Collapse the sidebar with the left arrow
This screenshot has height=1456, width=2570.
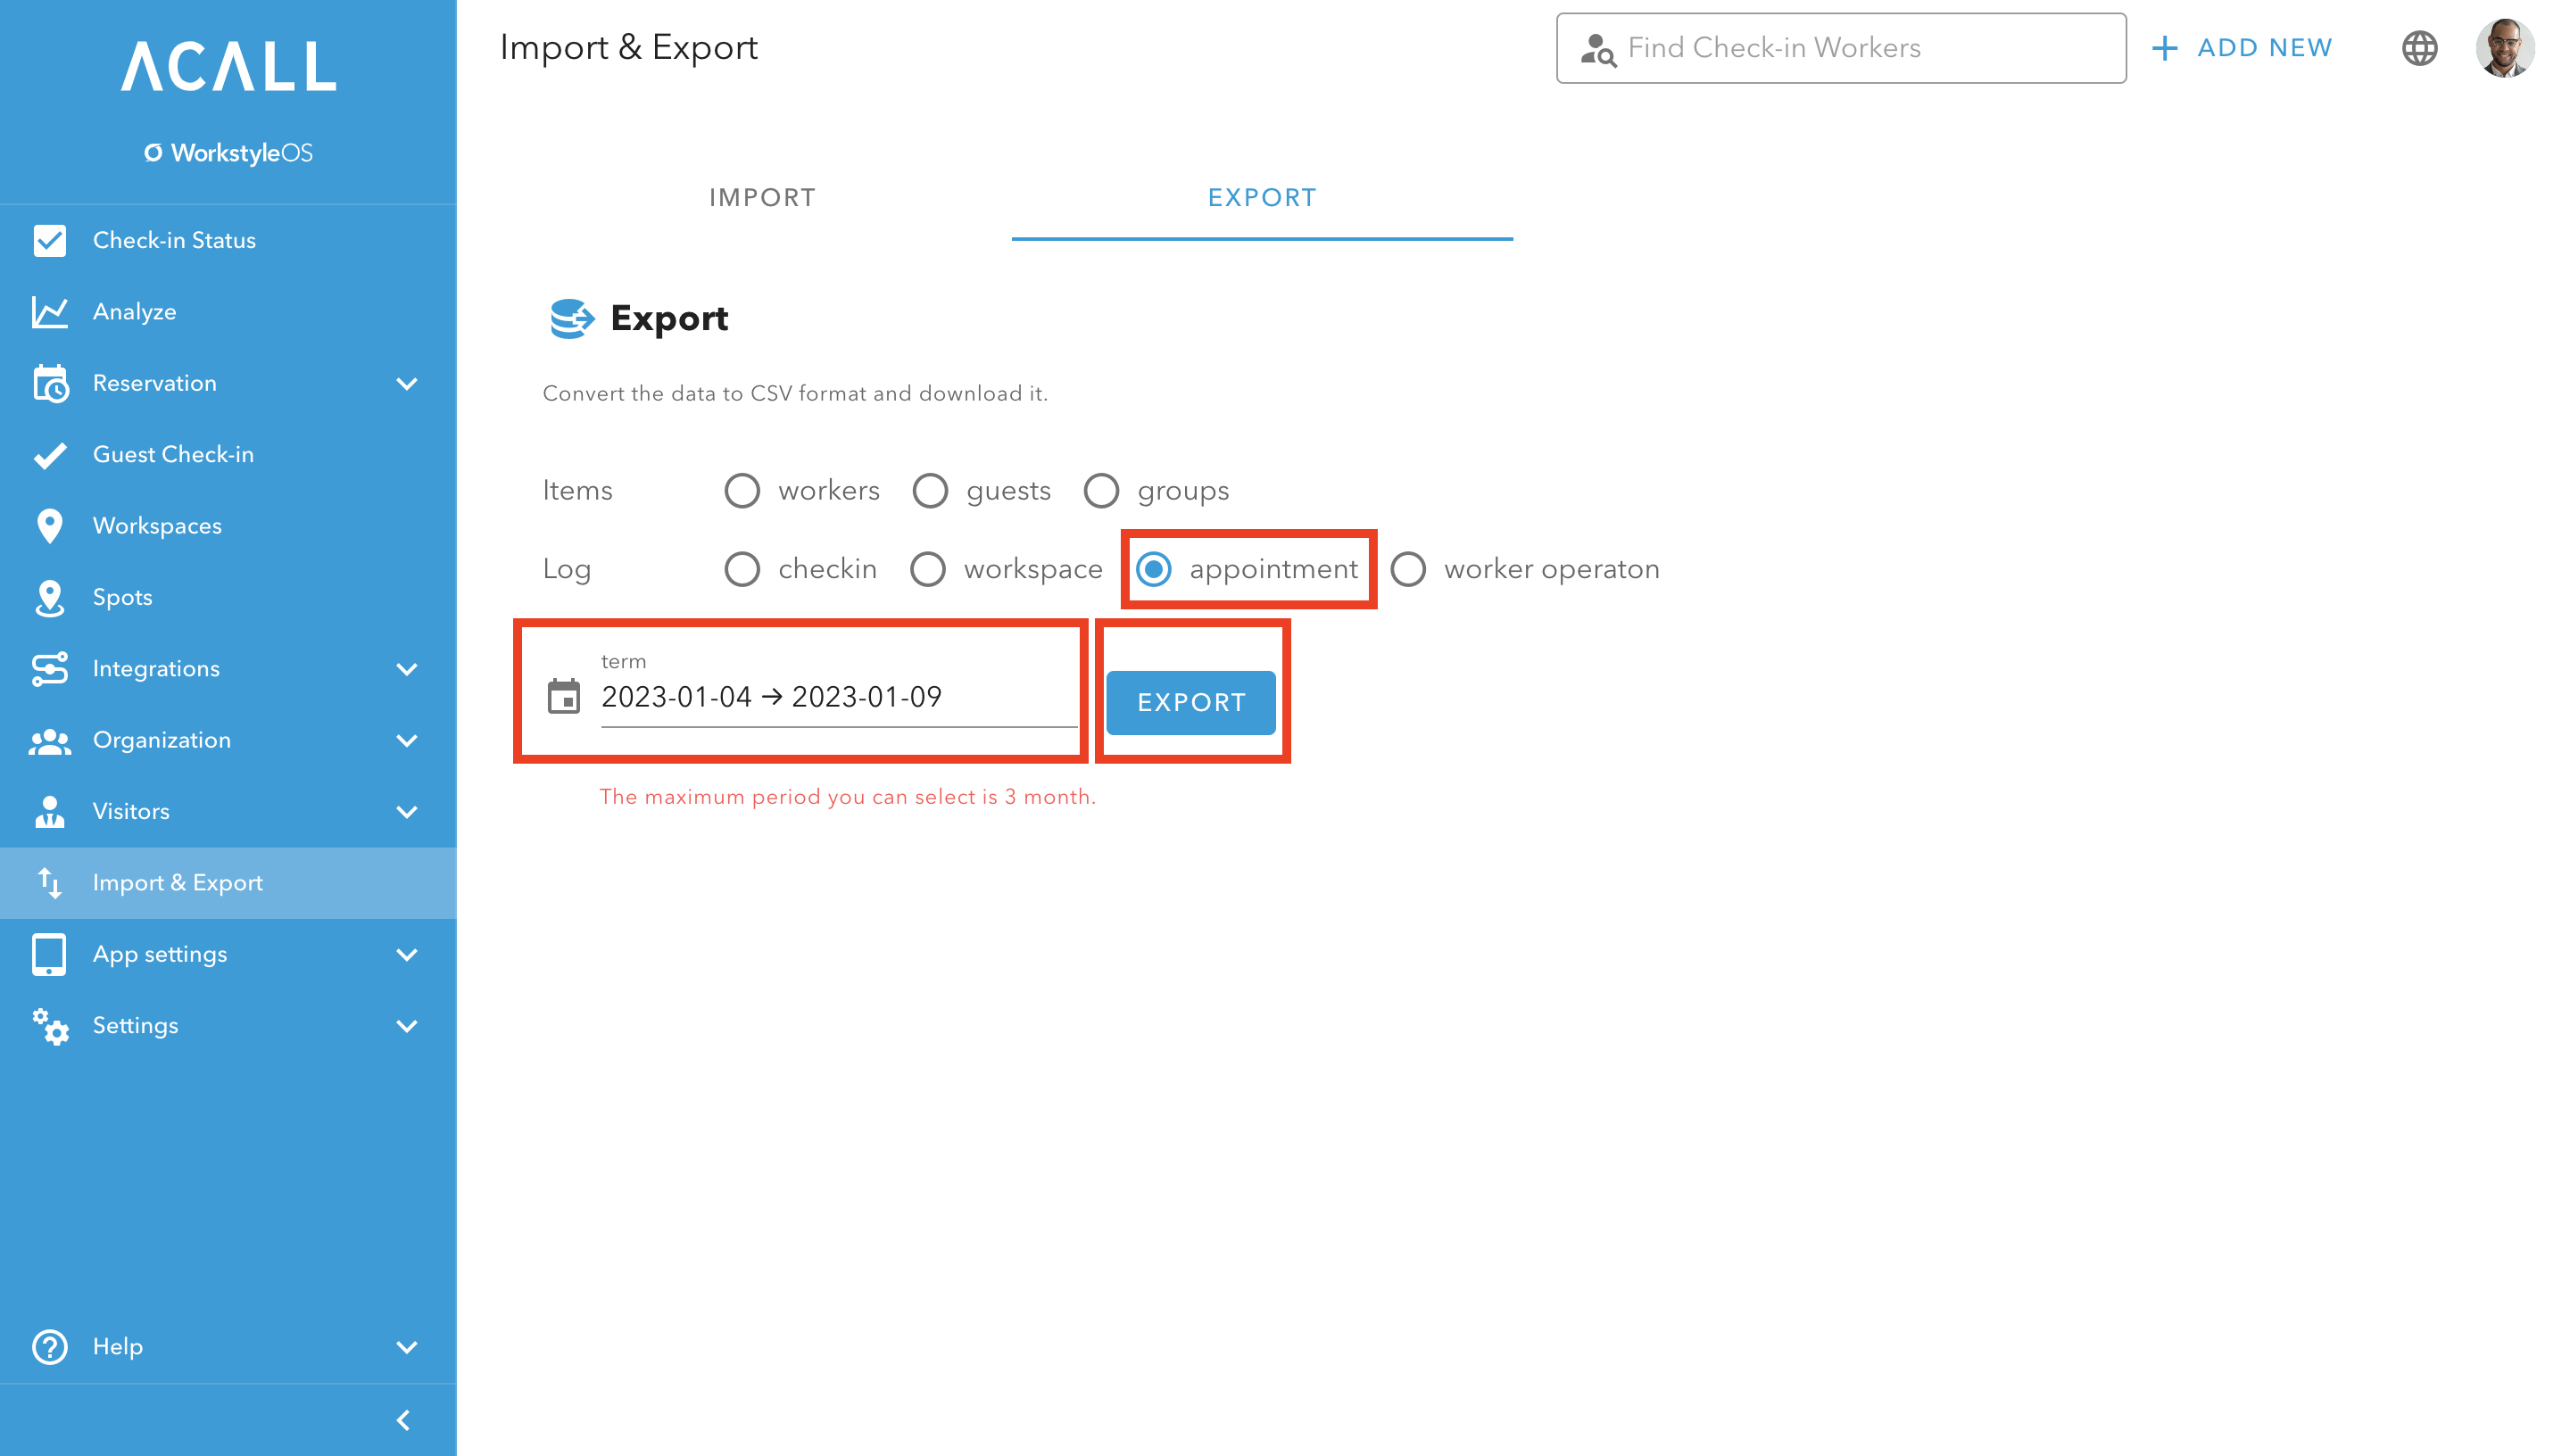(403, 1420)
